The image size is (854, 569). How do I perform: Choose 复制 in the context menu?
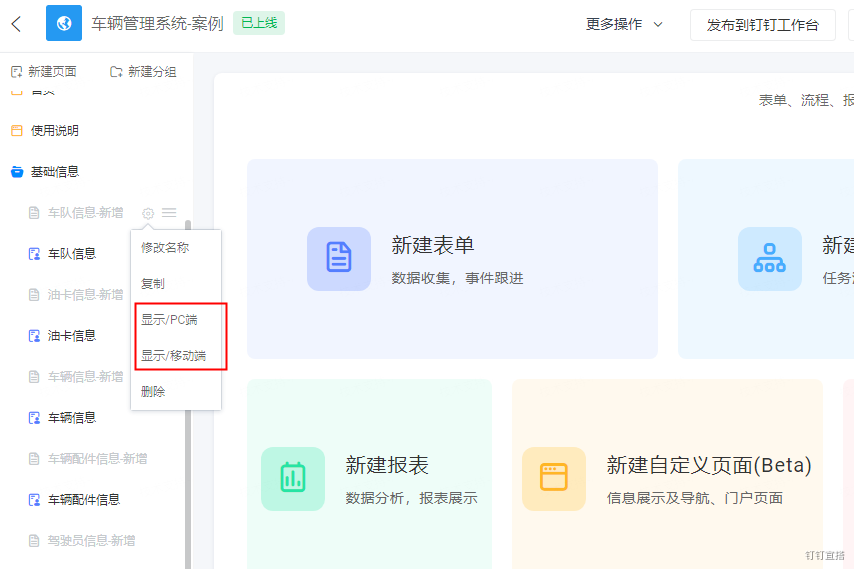pyautogui.click(x=152, y=284)
